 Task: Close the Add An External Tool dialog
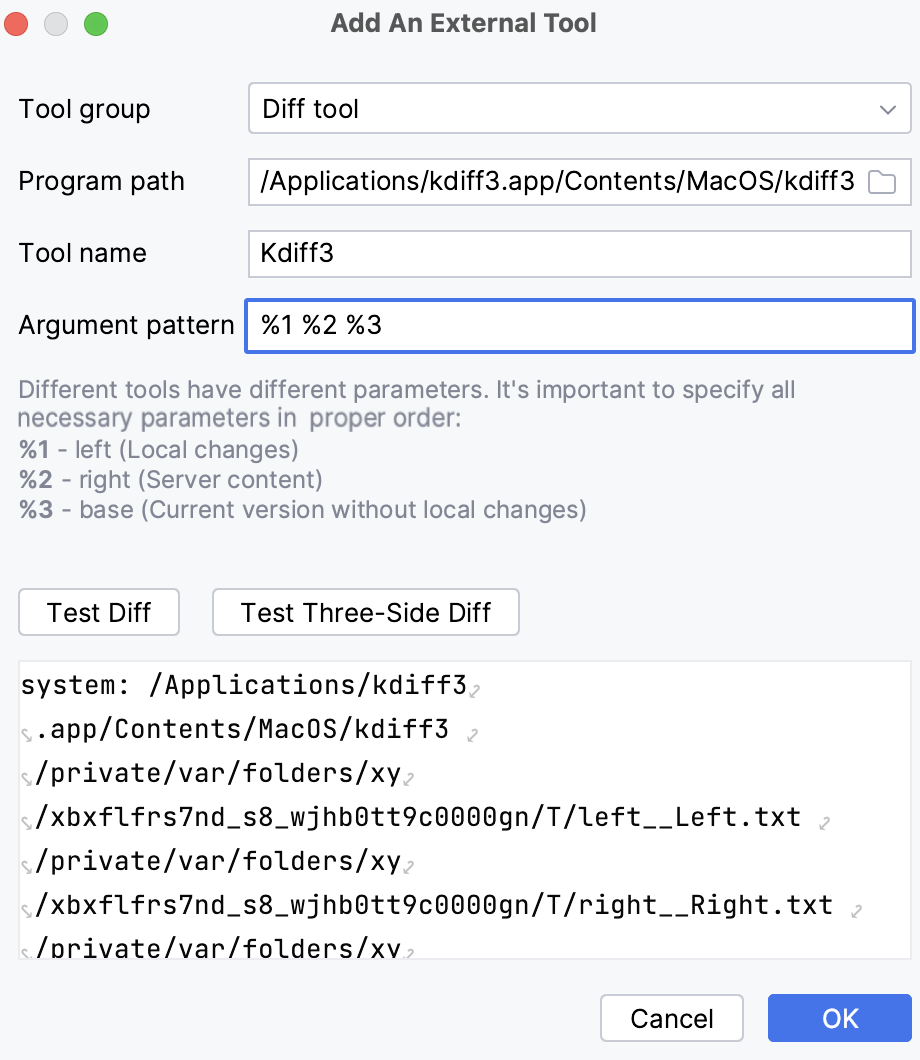(x=16, y=21)
